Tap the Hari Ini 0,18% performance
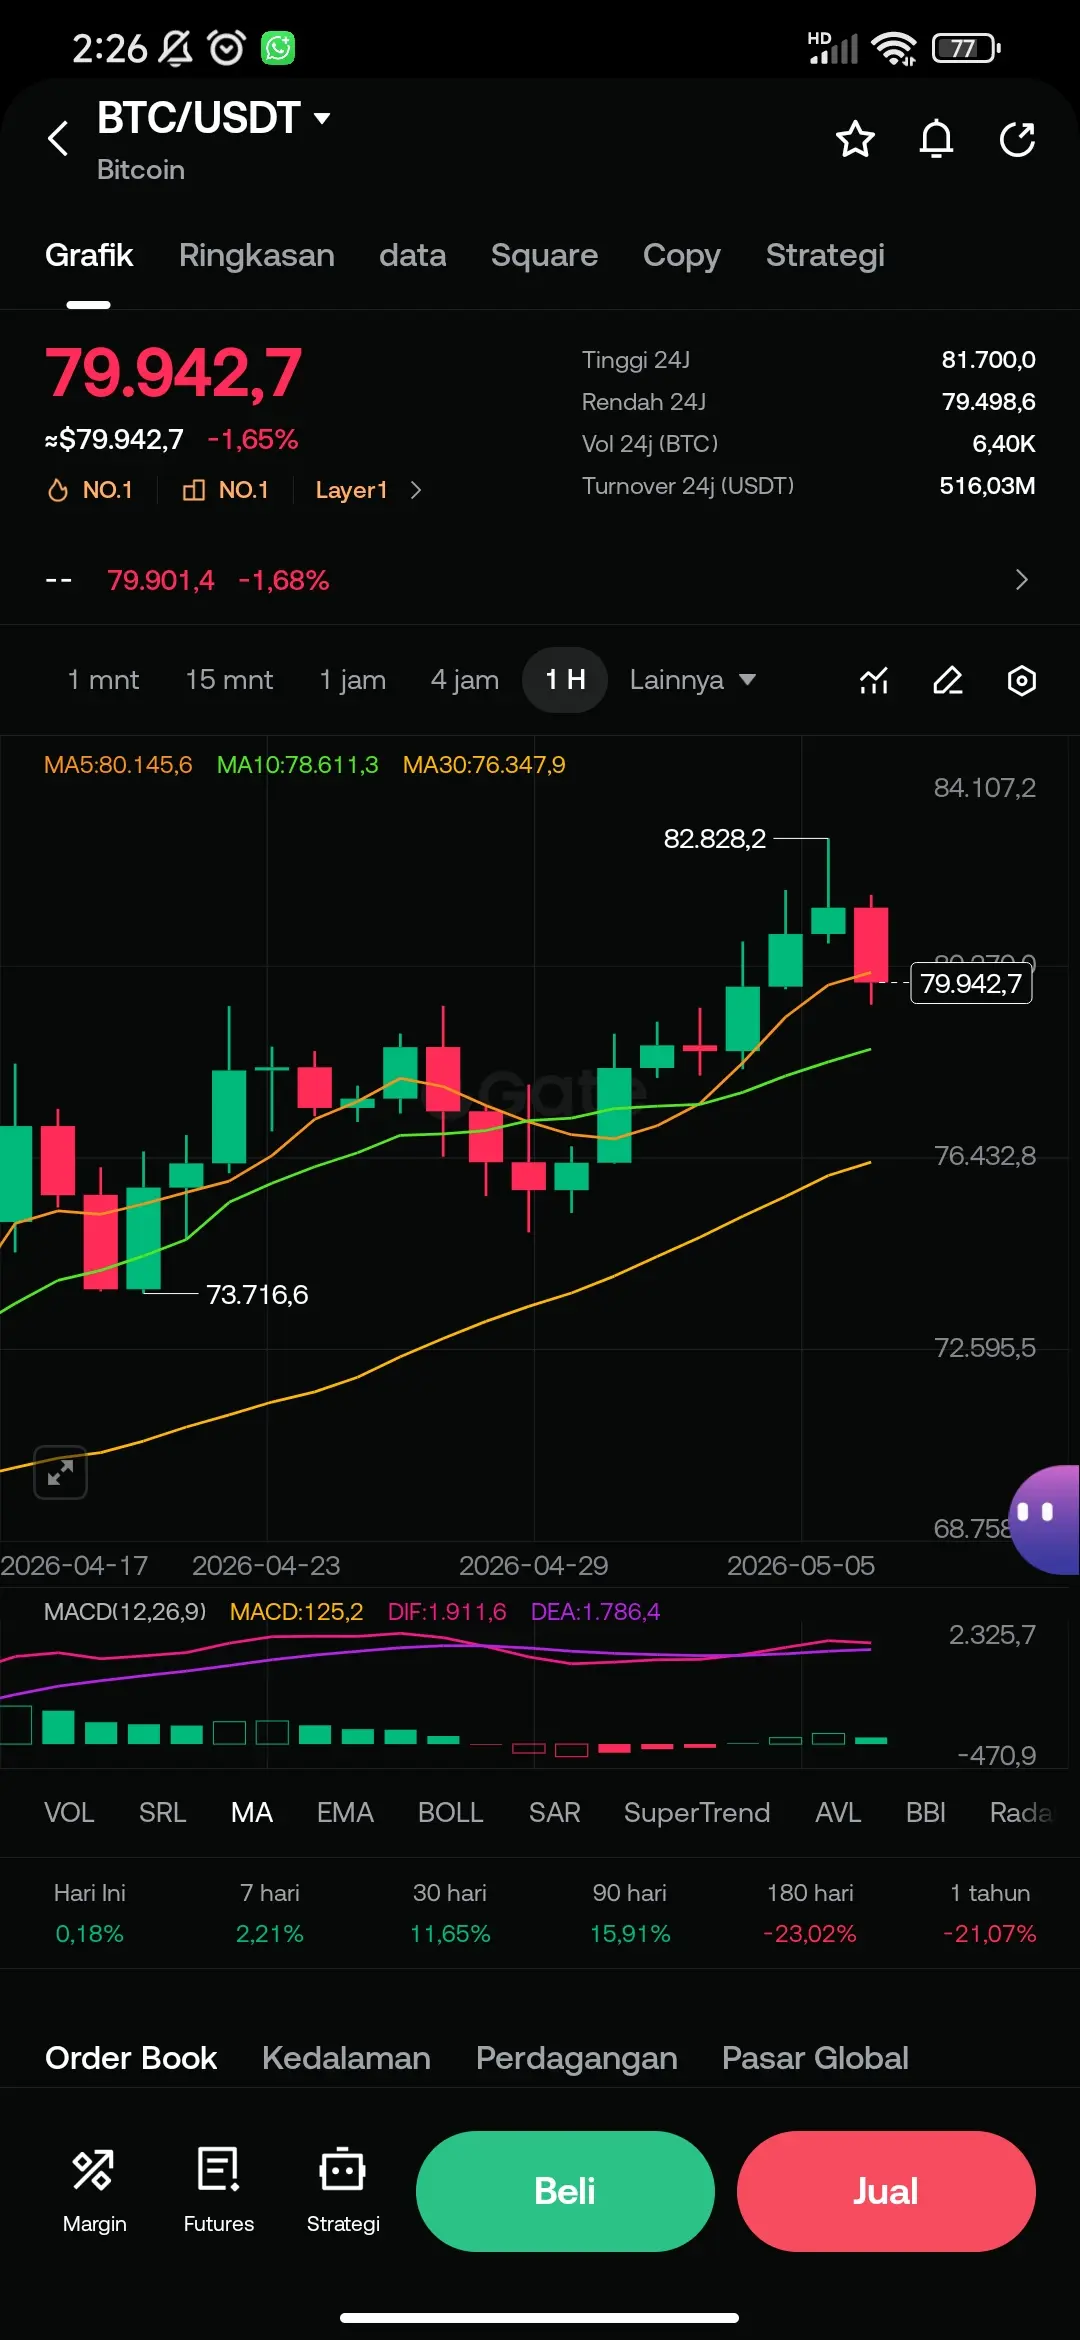Viewport: 1080px width, 2340px height. [90, 1913]
